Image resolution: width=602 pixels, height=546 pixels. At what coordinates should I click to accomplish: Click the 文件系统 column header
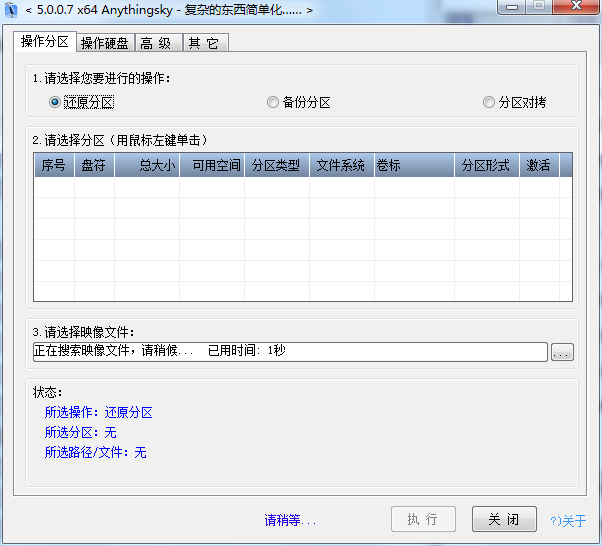click(341, 165)
